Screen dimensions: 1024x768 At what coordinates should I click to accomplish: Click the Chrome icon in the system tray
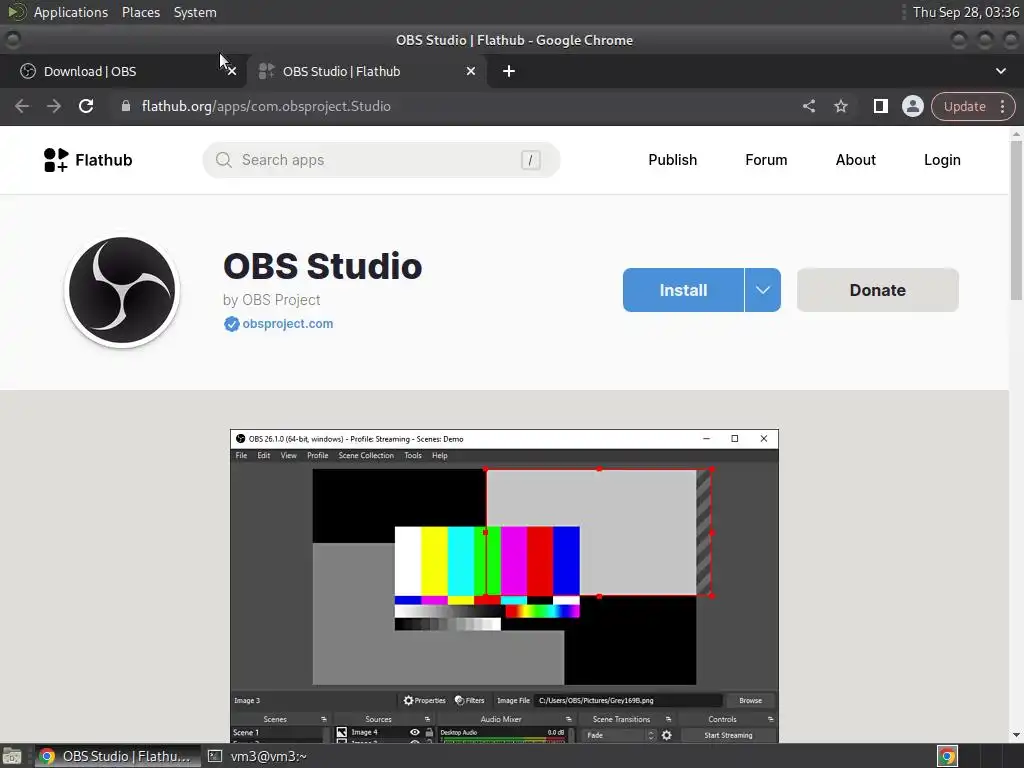click(x=948, y=756)
